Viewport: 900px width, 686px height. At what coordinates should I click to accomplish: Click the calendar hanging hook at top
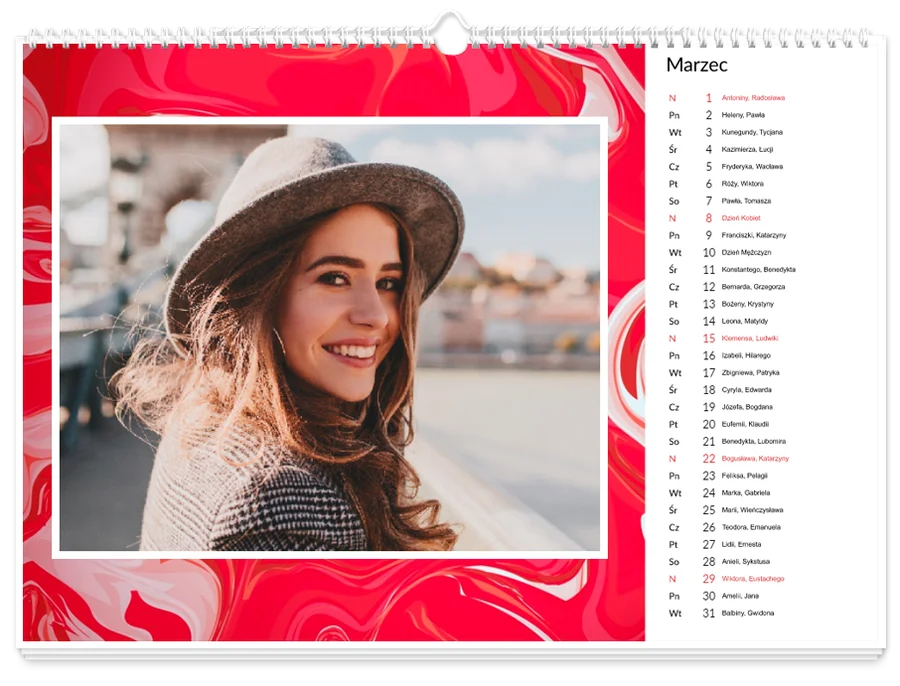(450, 32)
